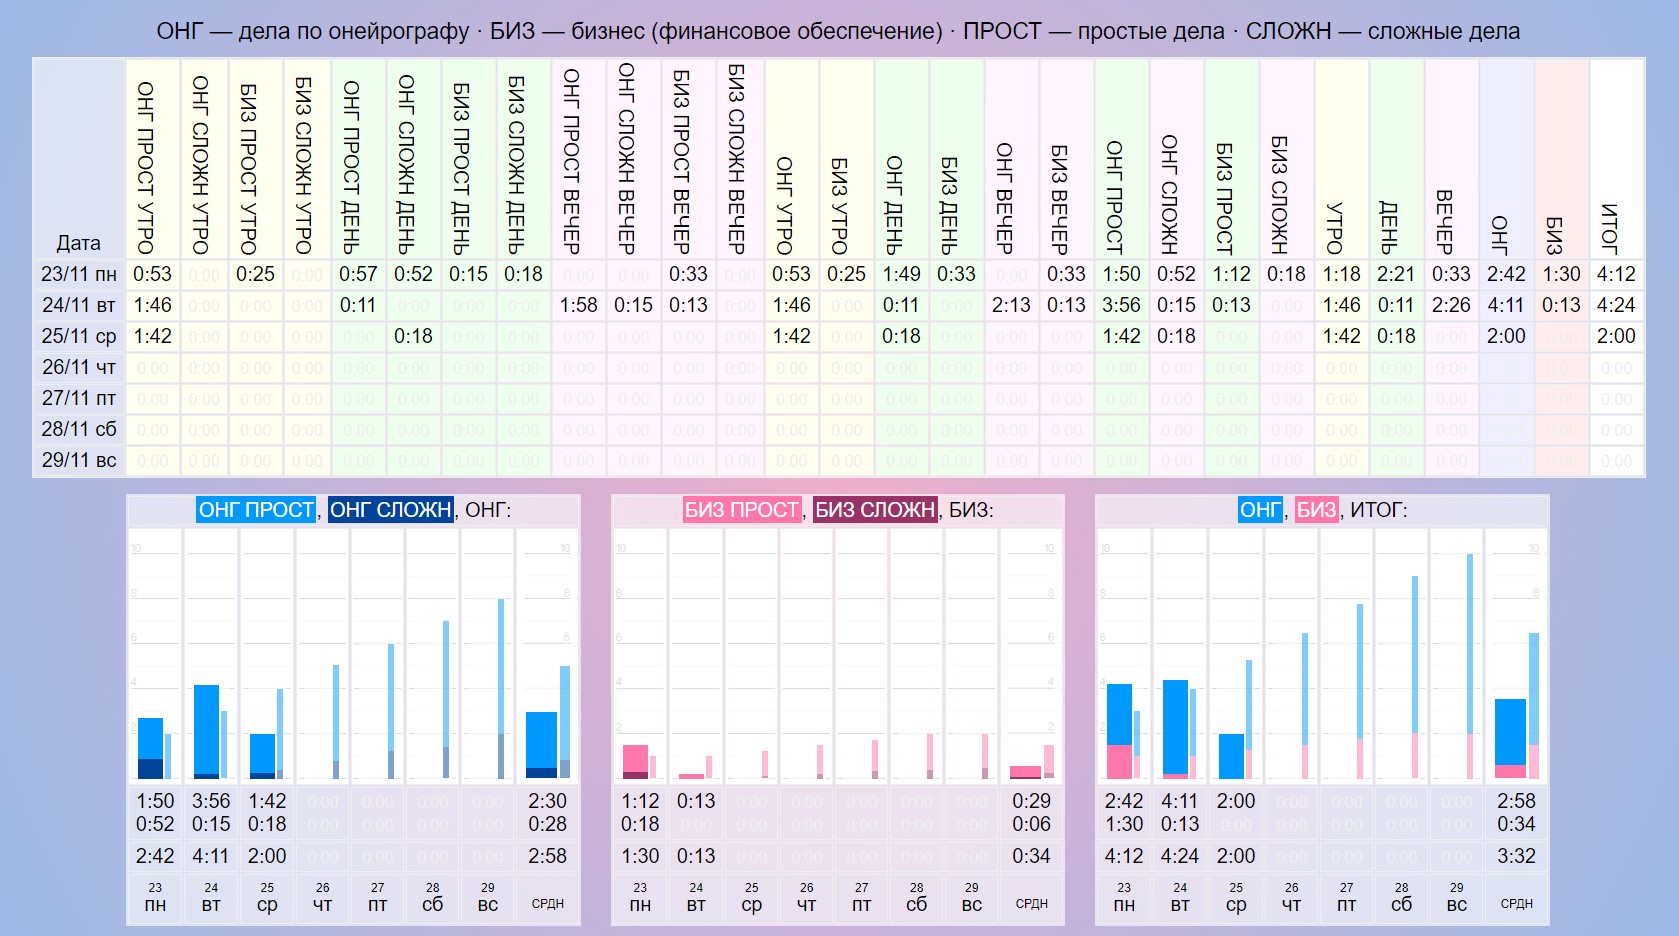Viewport: 1679px width, 936px height.
Task: Click the СРДН average bar in the ОНГ chart
Action: [541, 745]
